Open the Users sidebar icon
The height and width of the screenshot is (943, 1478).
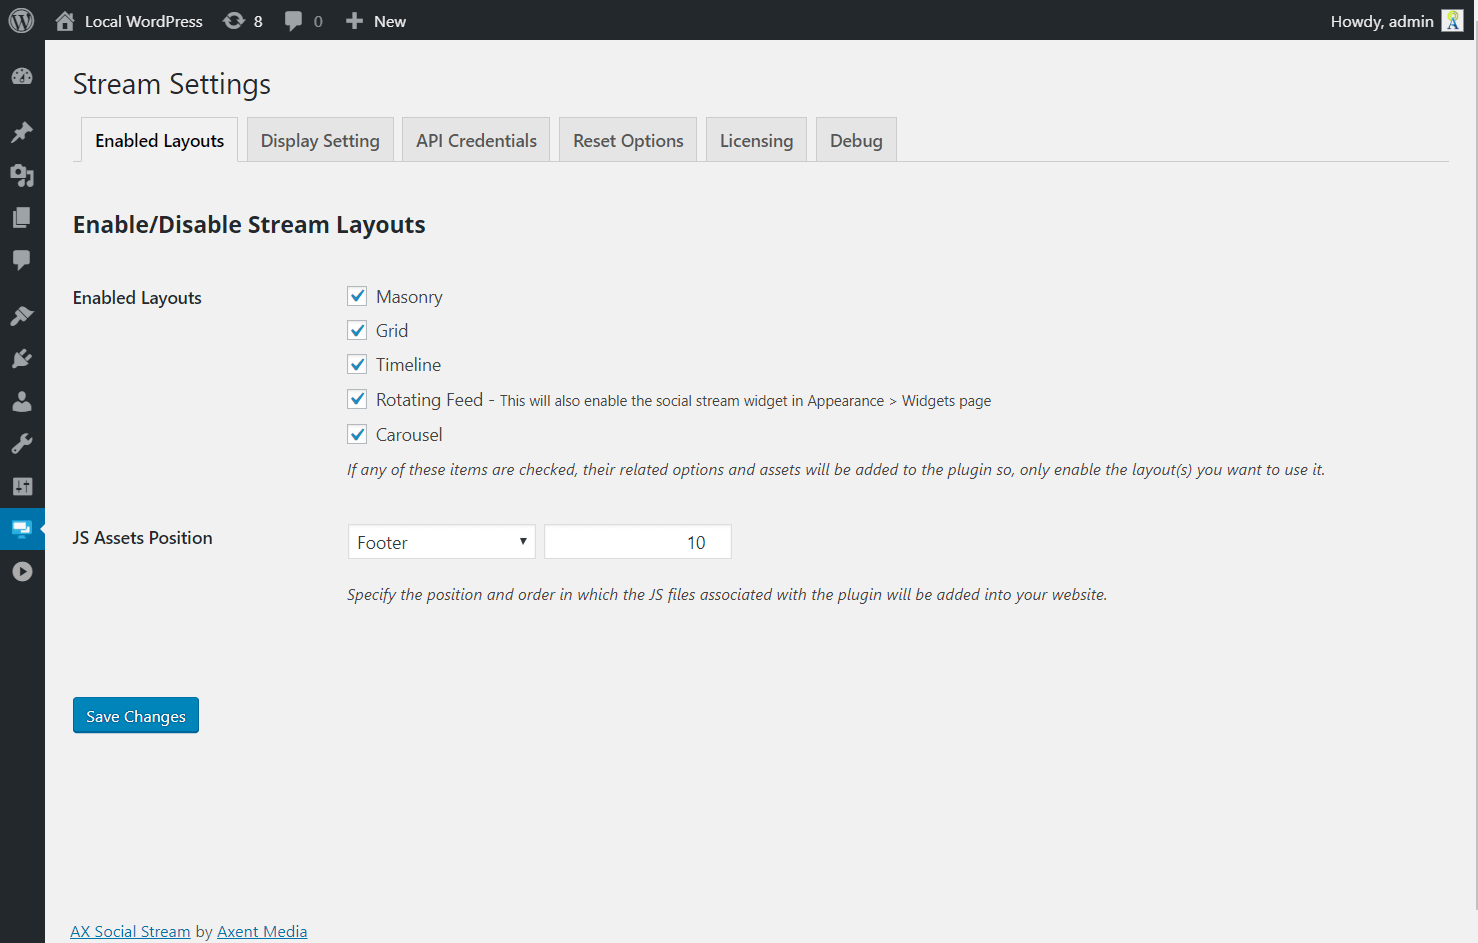[22, 402]
